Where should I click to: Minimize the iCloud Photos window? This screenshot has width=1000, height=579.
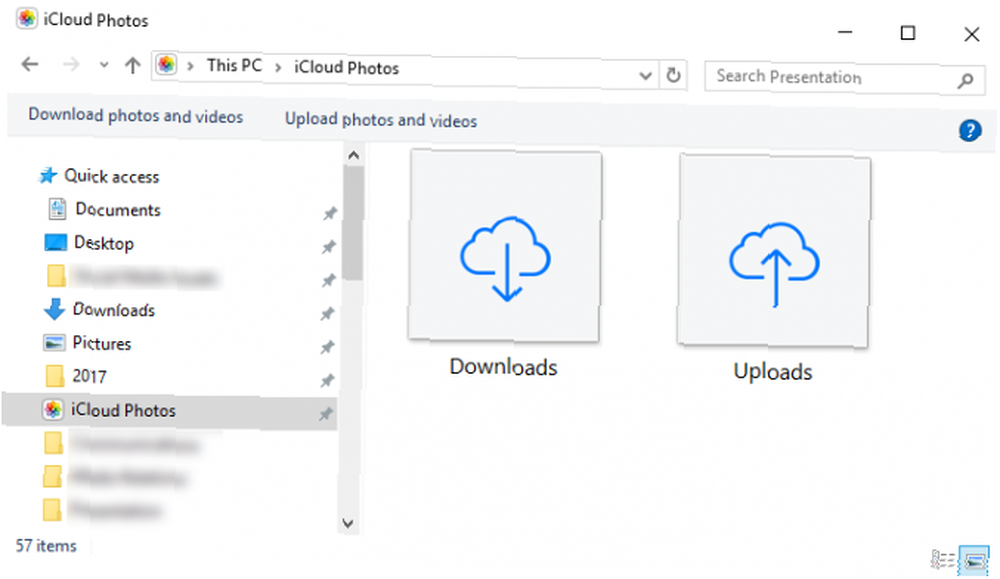845,31
